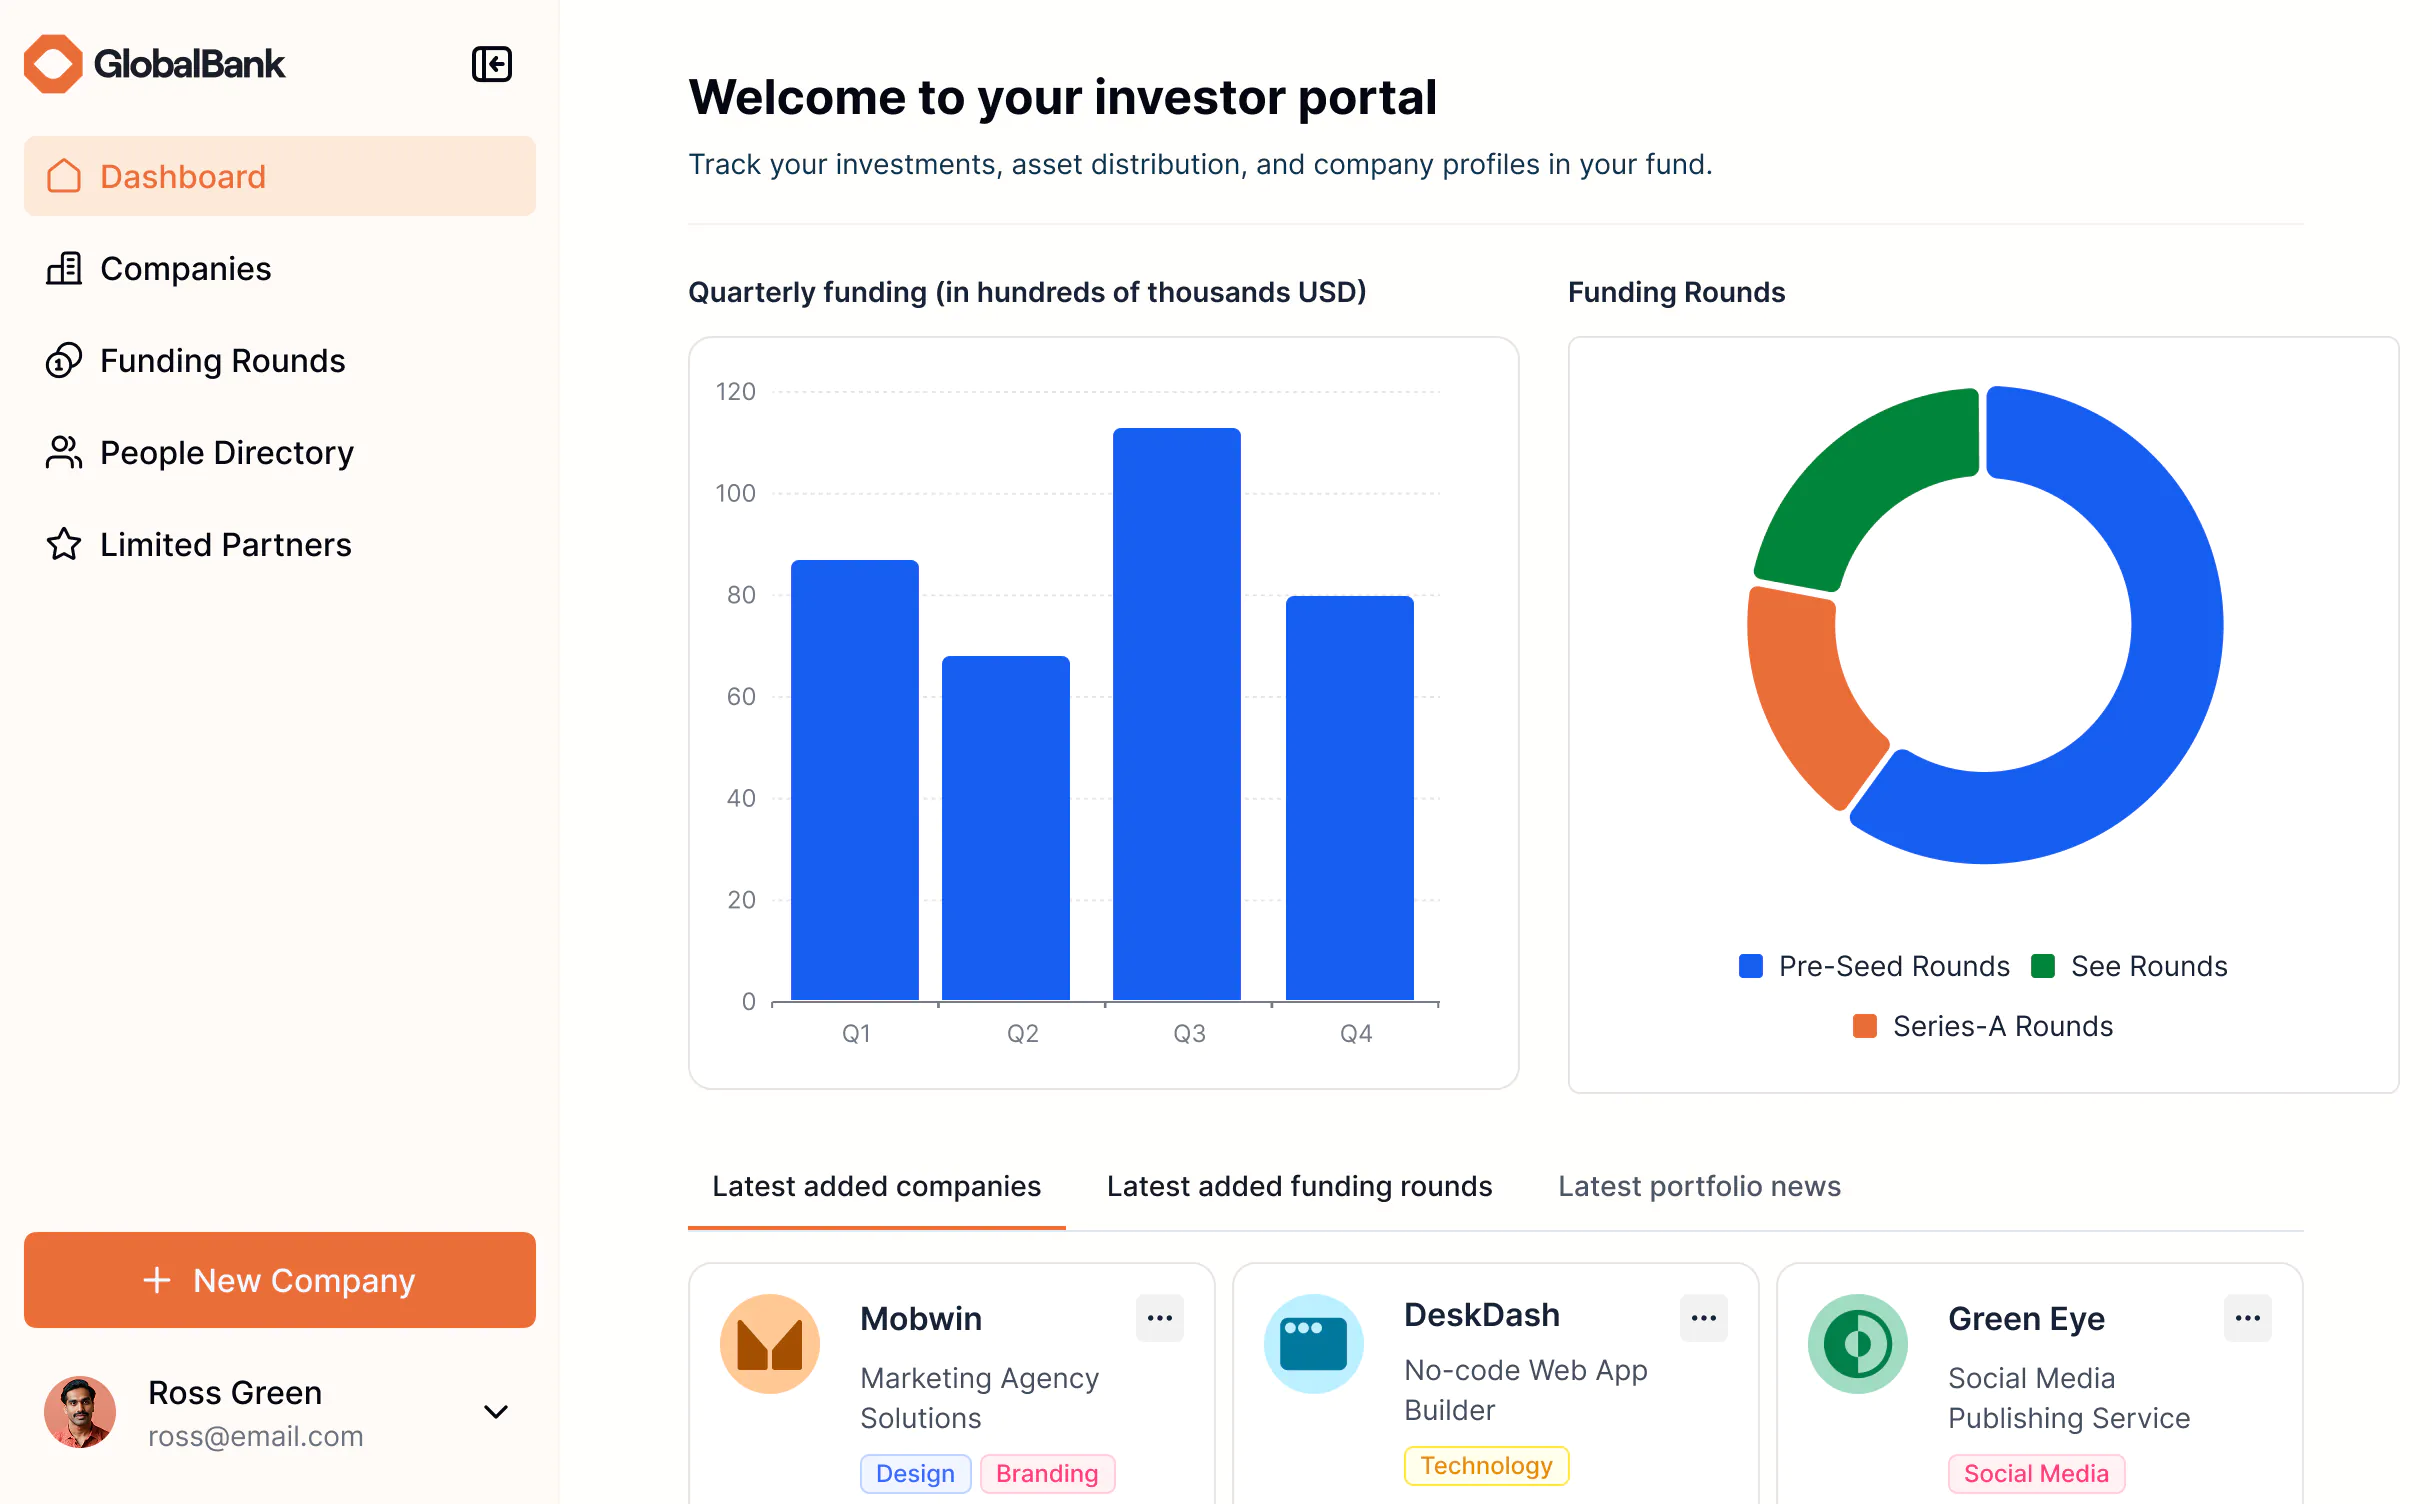This screenshot has width=2432, height=1504.
Task: Open People Directory via the people icon
Action: [64, 452]
